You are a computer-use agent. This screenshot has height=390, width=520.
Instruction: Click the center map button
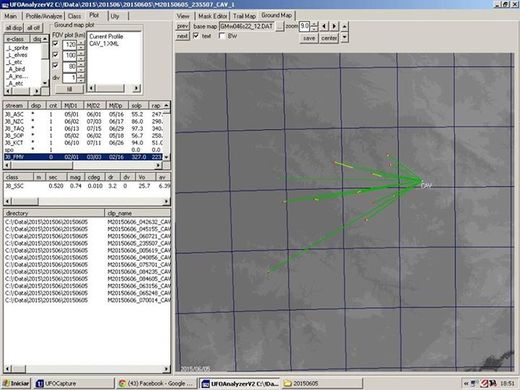(329, 38)
